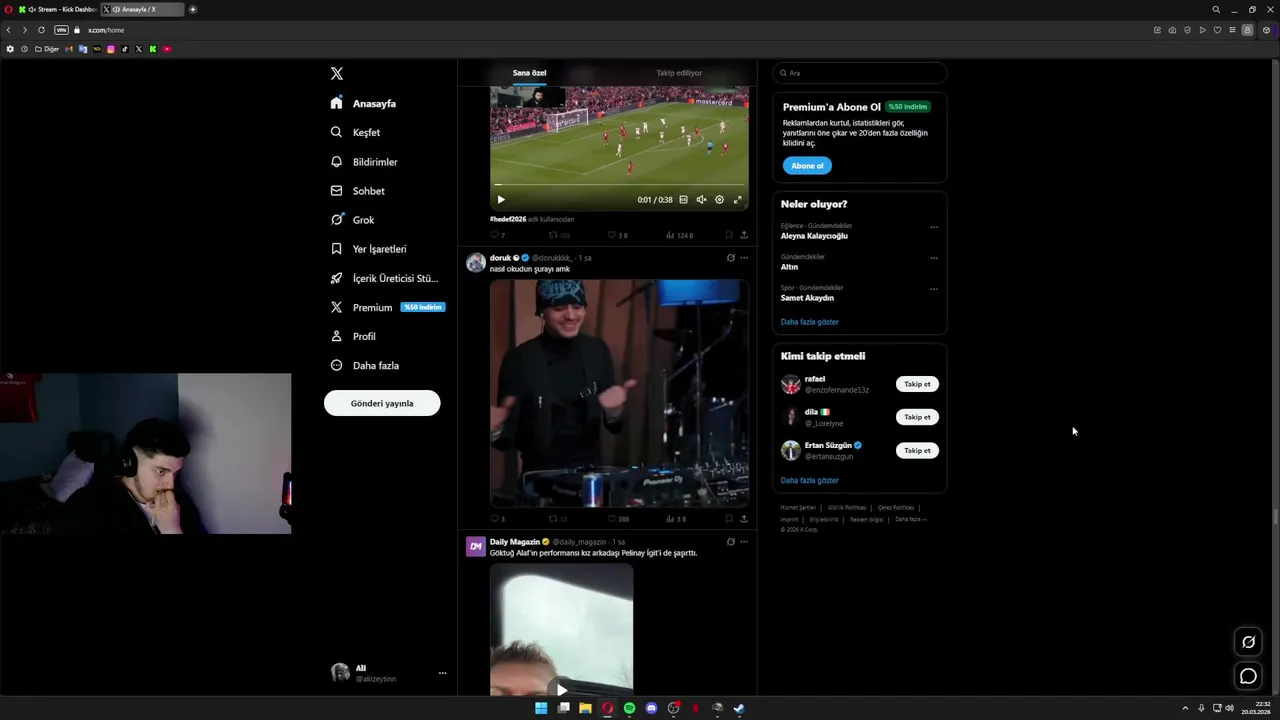
Task: Bookmark the hedef2026 video post
Action: pos(728,235)
